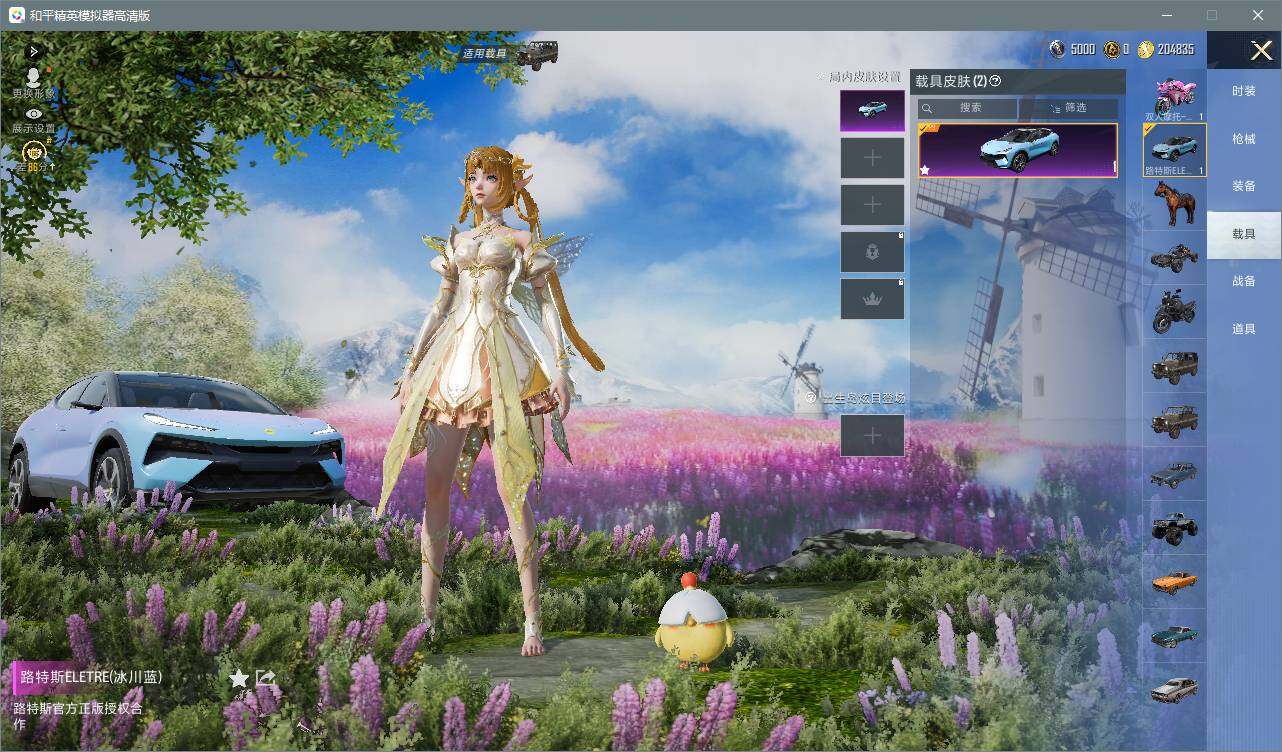Select the silver car at the list bottom
Viewport: 1282px width, 752px height.
click(x=1174, y=689)
